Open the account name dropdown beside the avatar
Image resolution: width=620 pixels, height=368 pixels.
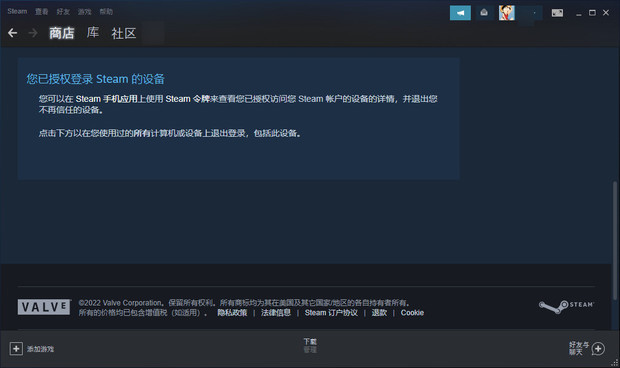click(x=530, y=13)
